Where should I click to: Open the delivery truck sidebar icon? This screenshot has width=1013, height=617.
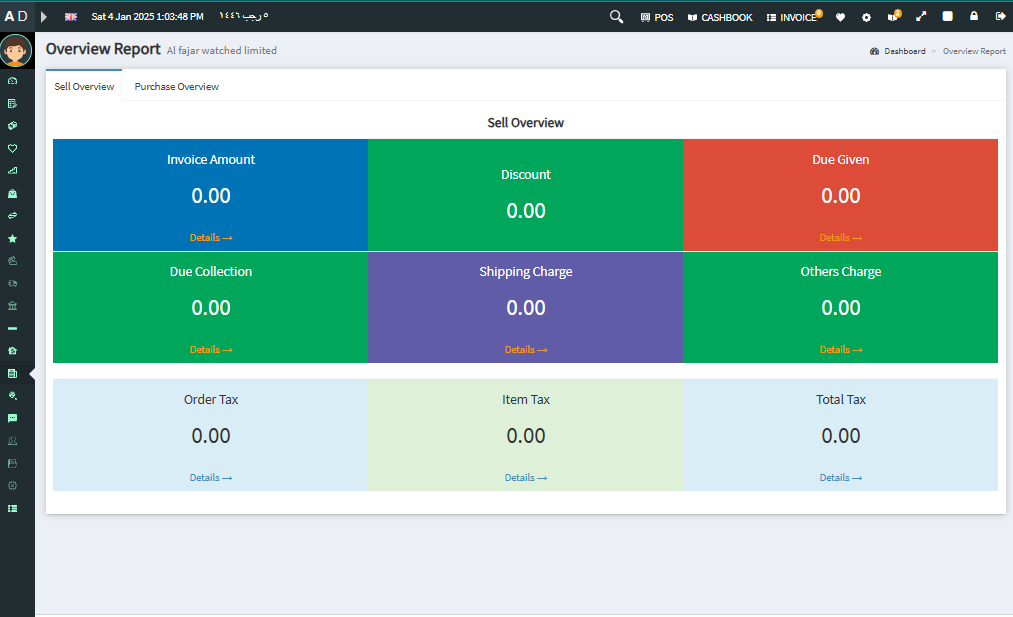[x=12, y=284]
